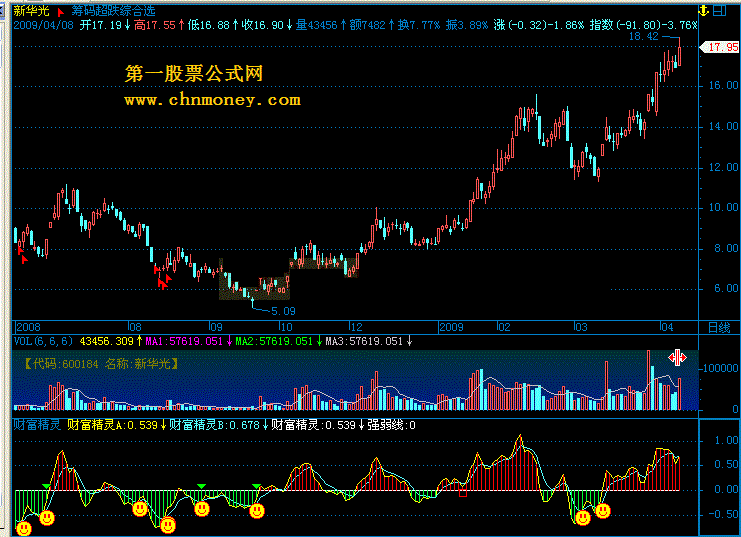Click the date 2009/04/08
741x537 pixels.
(43, 25)
